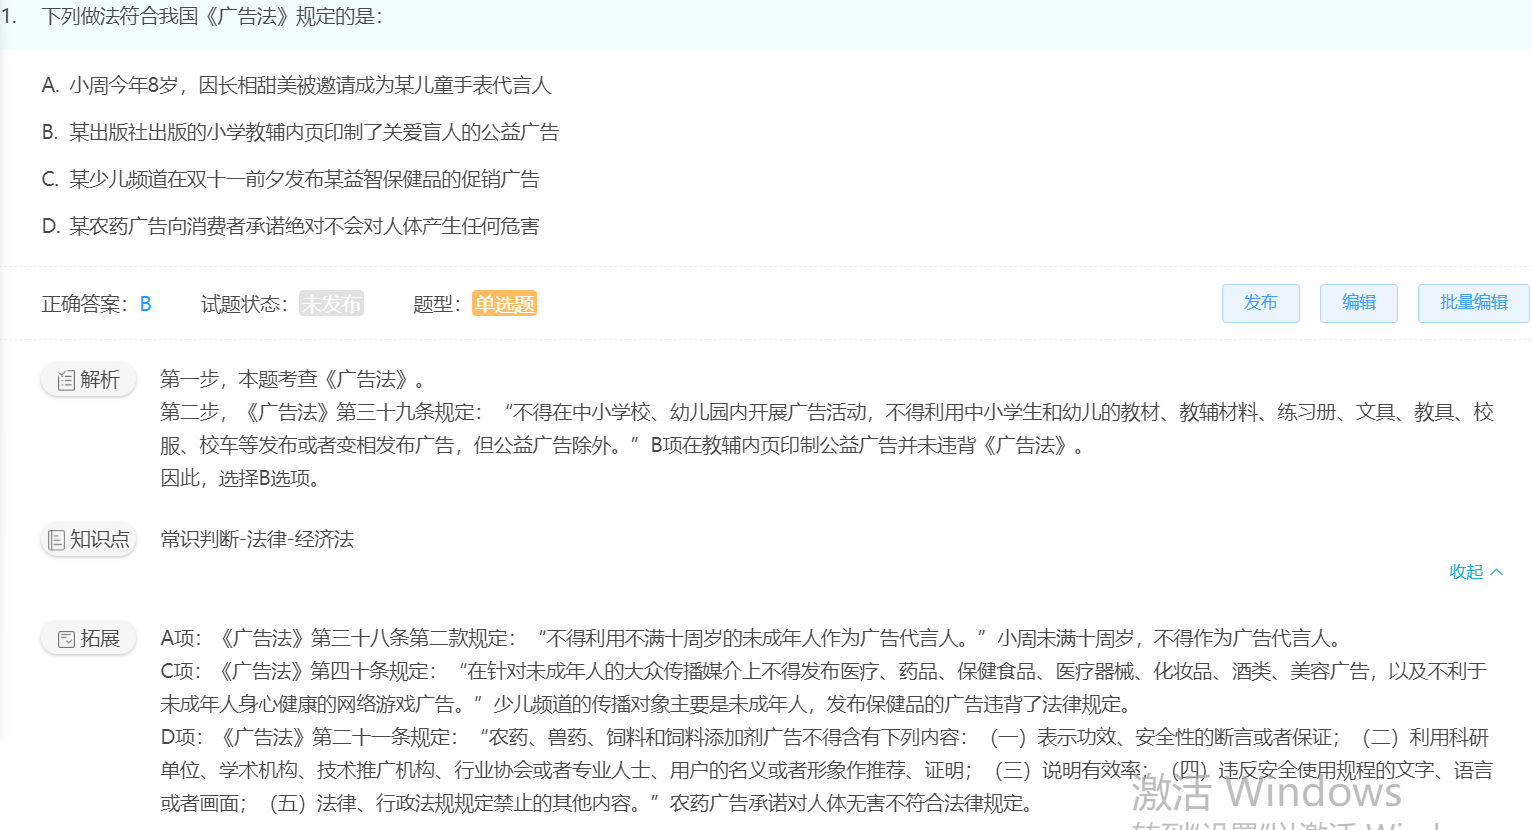Click the 常识判断-法律-经济法 knowledge point text

pos(257,540)
